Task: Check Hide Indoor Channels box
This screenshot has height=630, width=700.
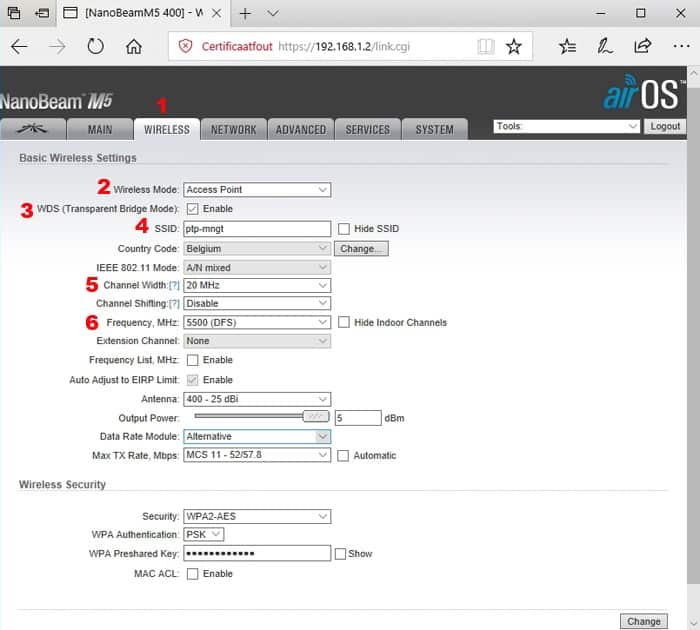Action: point(344,322)
